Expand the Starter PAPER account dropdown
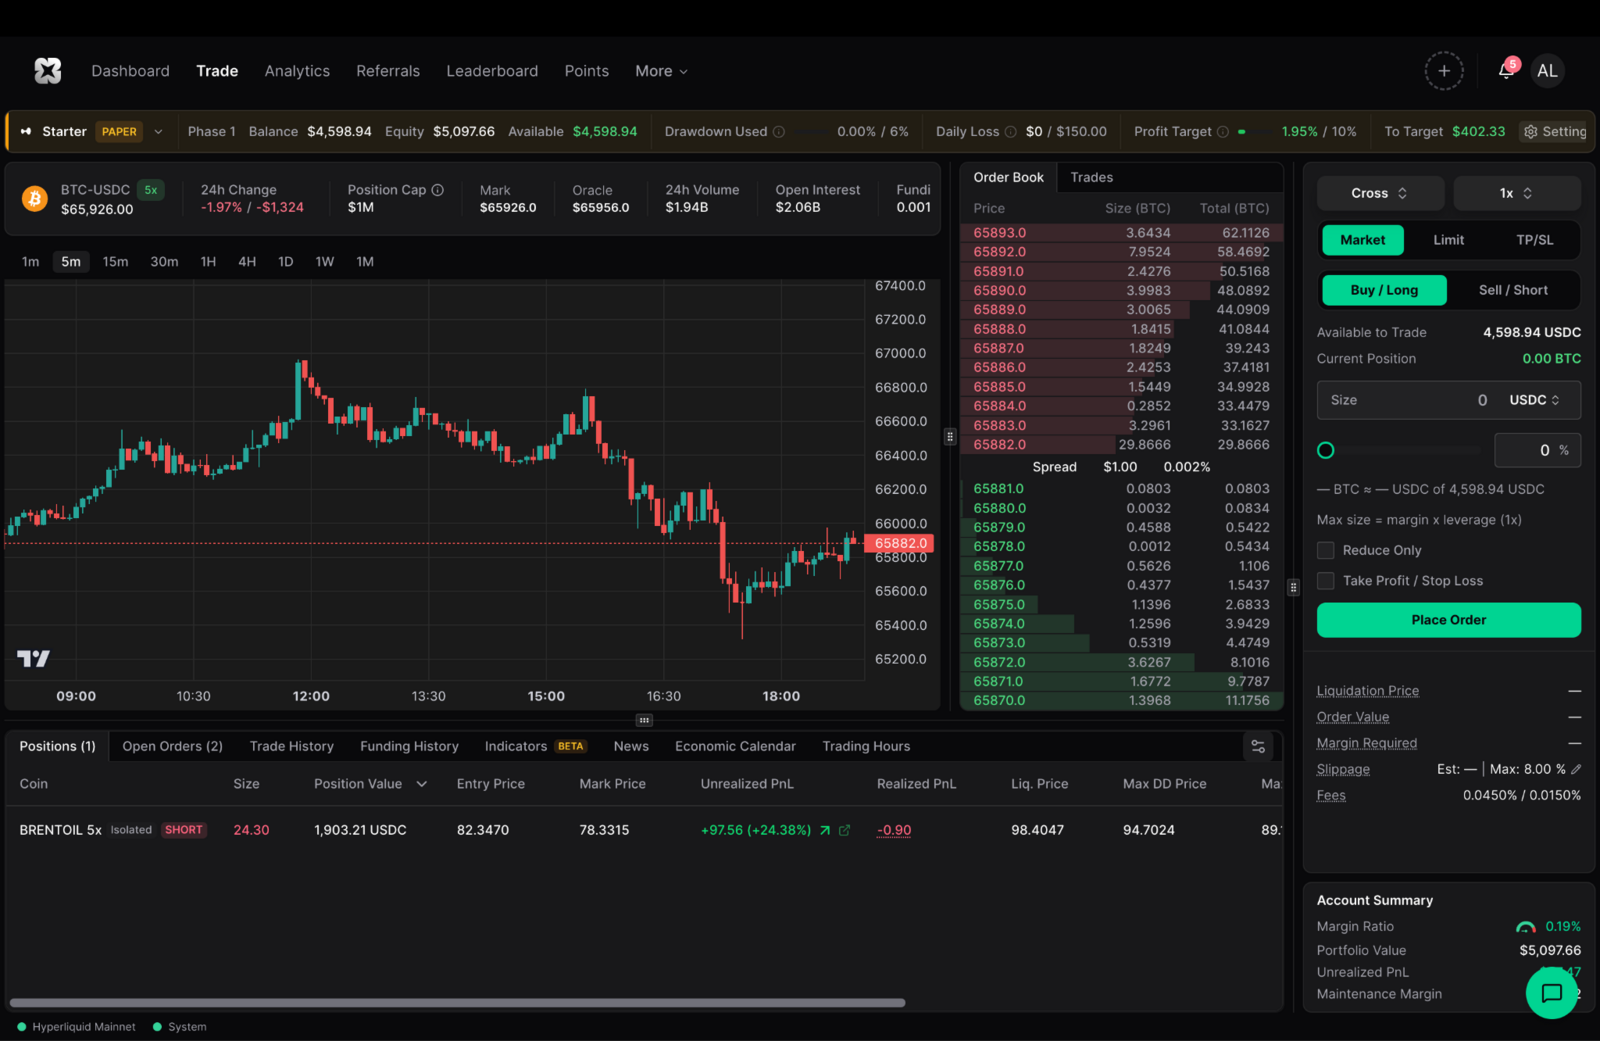 click(x=158, y=132)
